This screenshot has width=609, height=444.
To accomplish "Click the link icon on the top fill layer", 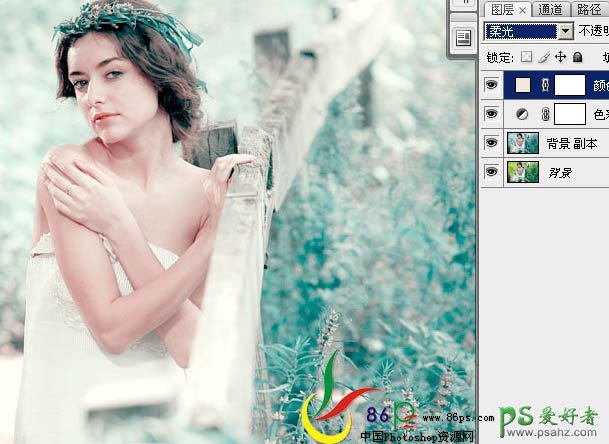I will click(546, 86).
